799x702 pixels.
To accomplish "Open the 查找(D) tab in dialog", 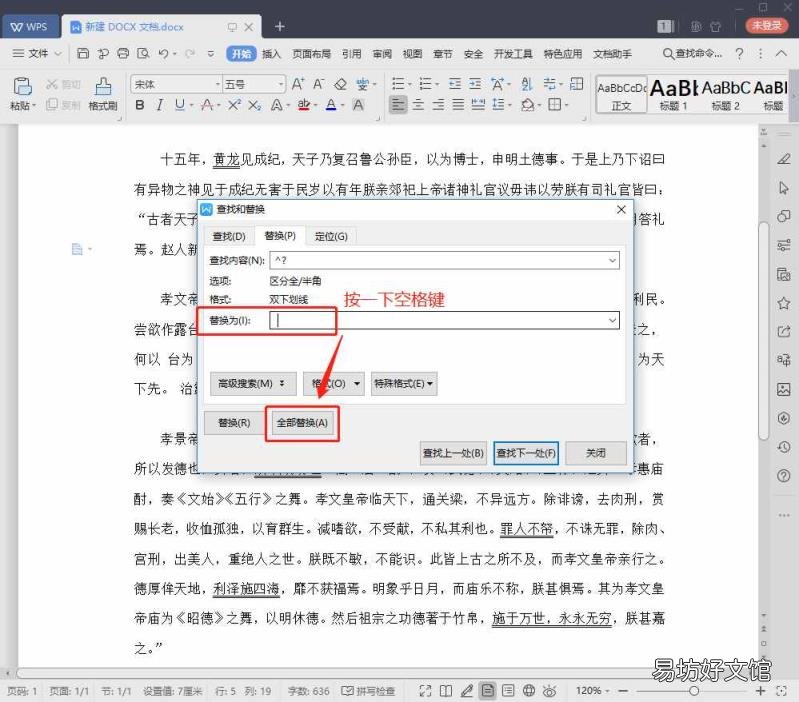I will (x=229, y=236).
